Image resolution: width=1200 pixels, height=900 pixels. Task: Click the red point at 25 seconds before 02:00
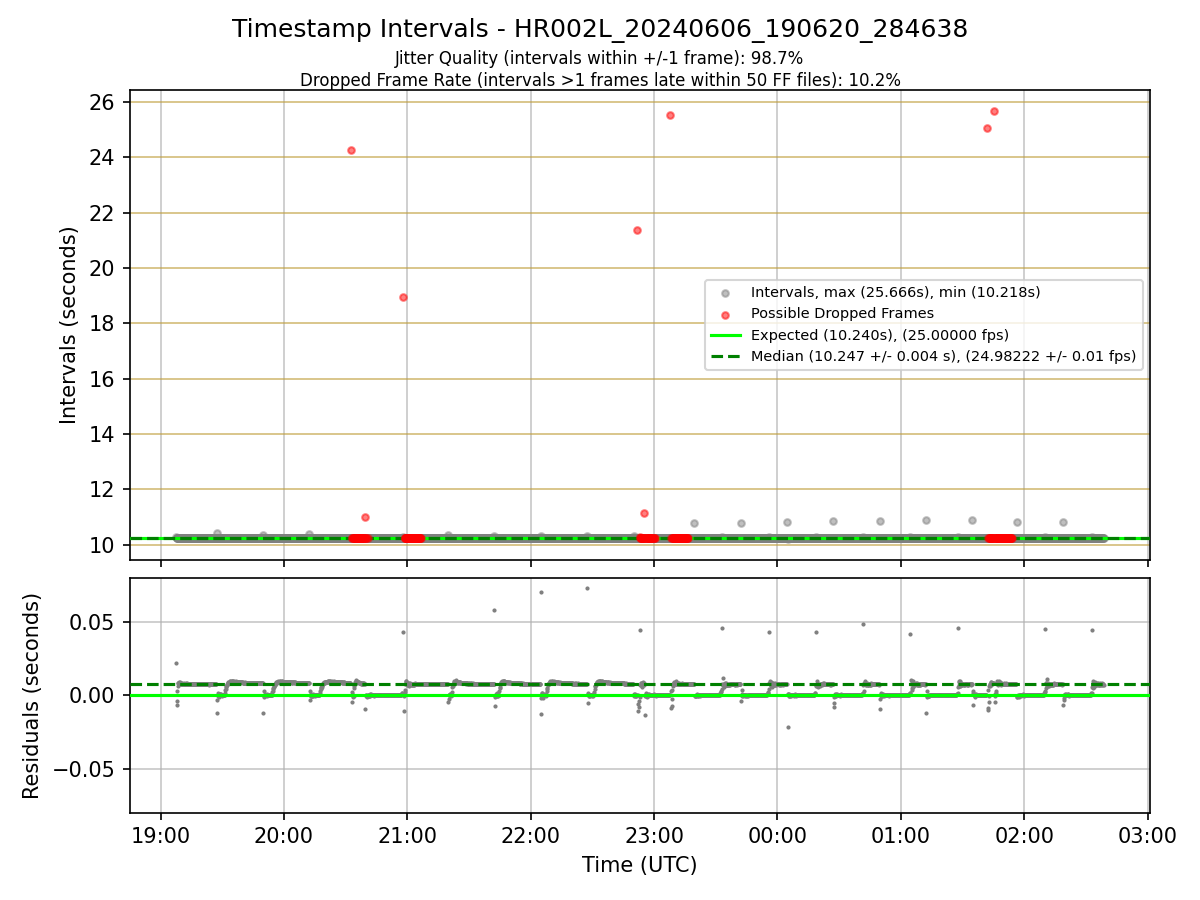pyautogui.click(x=987, y=128)
